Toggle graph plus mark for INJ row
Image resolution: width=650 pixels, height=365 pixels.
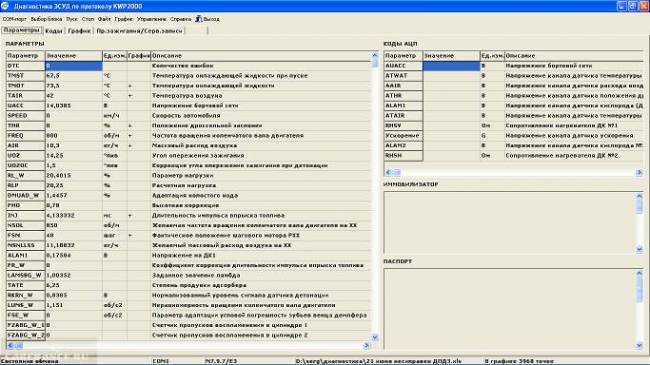[x=130, y=216]
